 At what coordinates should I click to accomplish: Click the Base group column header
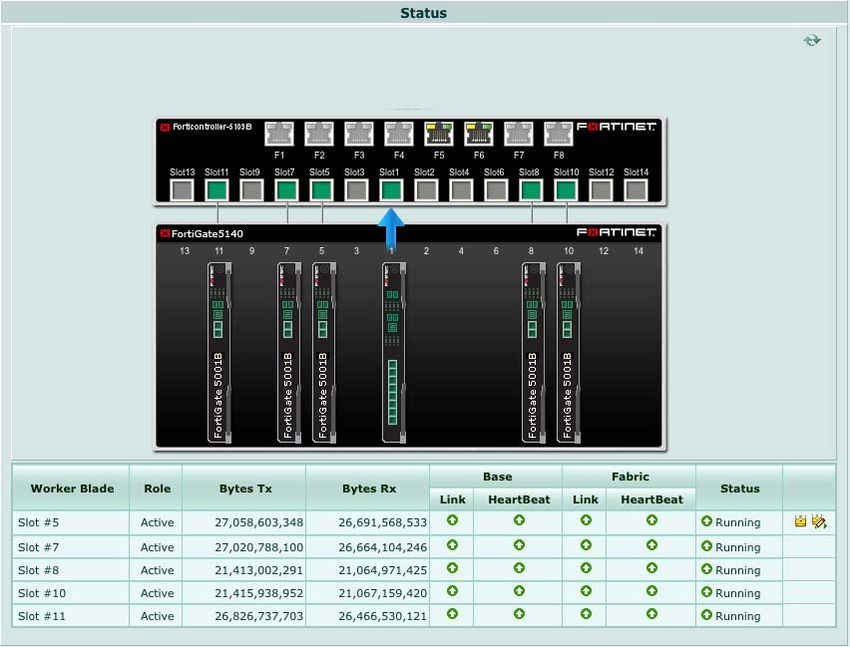pyautogui.click(x=497, y=476)
